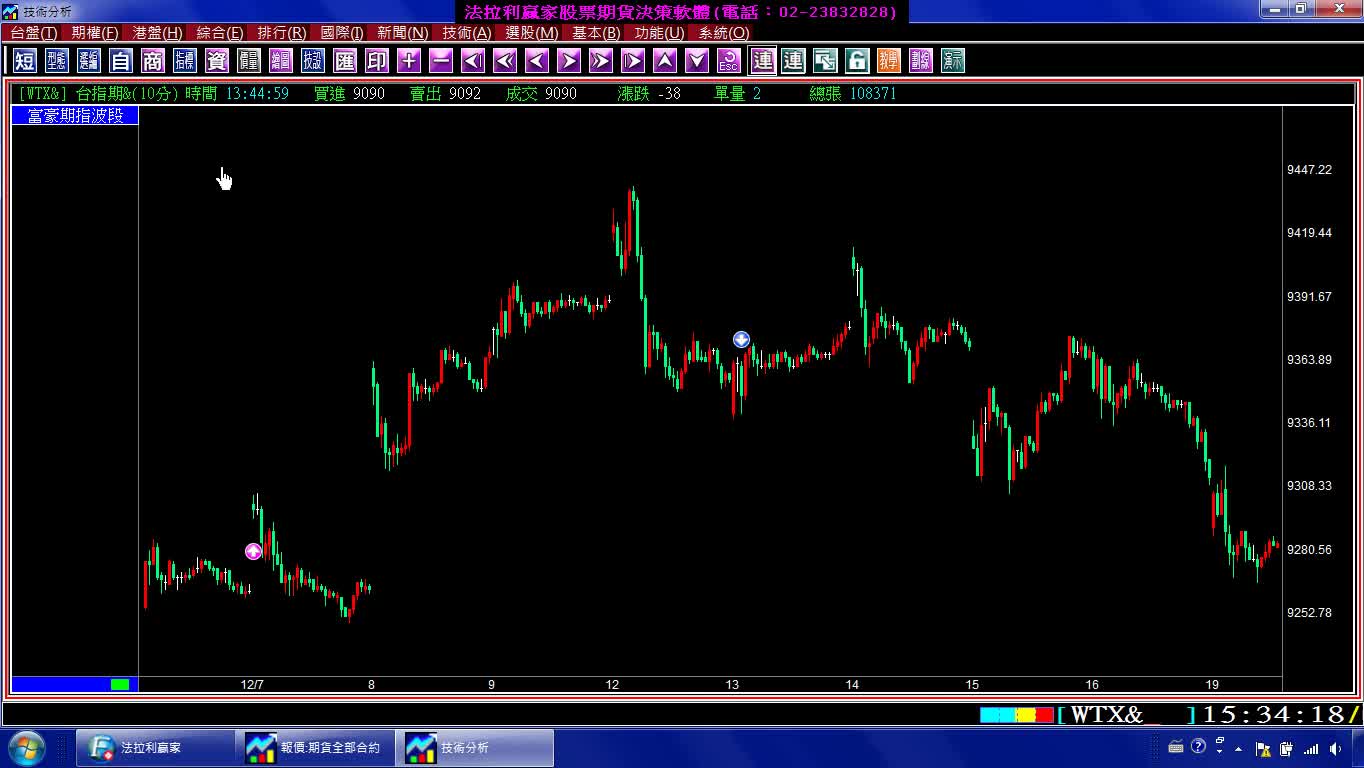Jump to last bar with right-end arrow
This screenshot has width=1364, height=768.
tap(633, 61)
